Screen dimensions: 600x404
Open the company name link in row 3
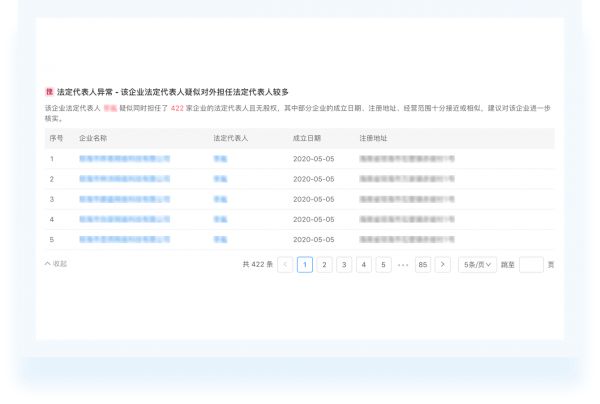pyautogui.click(x=124, y=199)
